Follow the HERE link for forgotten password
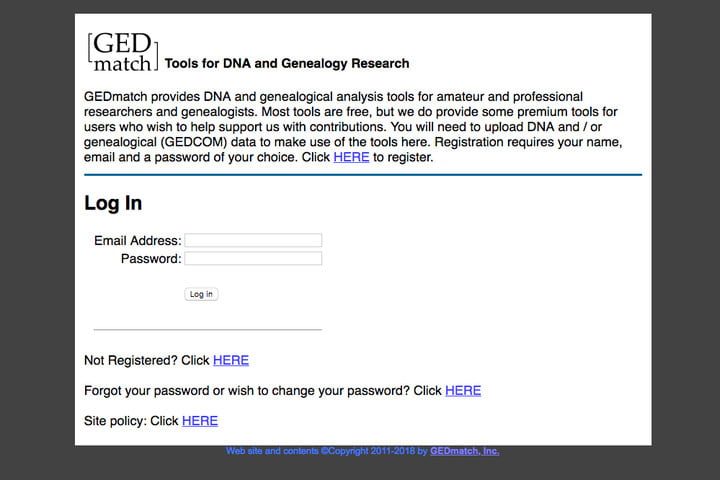Viewport: 720px width, 480px height. tap(463, 390)
